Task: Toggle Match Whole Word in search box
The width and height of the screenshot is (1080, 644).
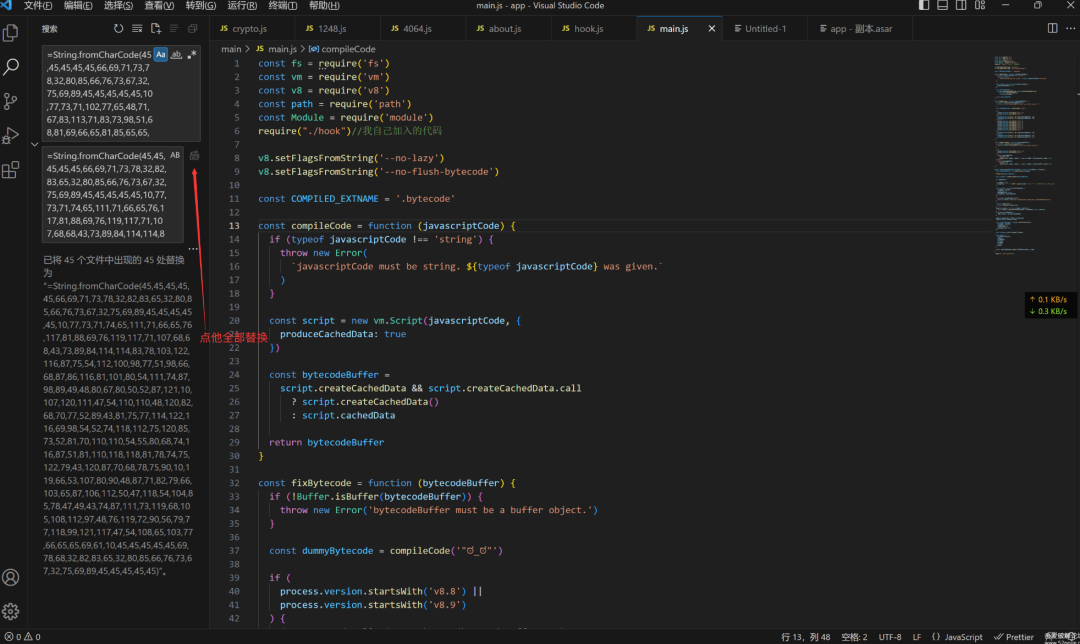Action: tap(176, 54)
